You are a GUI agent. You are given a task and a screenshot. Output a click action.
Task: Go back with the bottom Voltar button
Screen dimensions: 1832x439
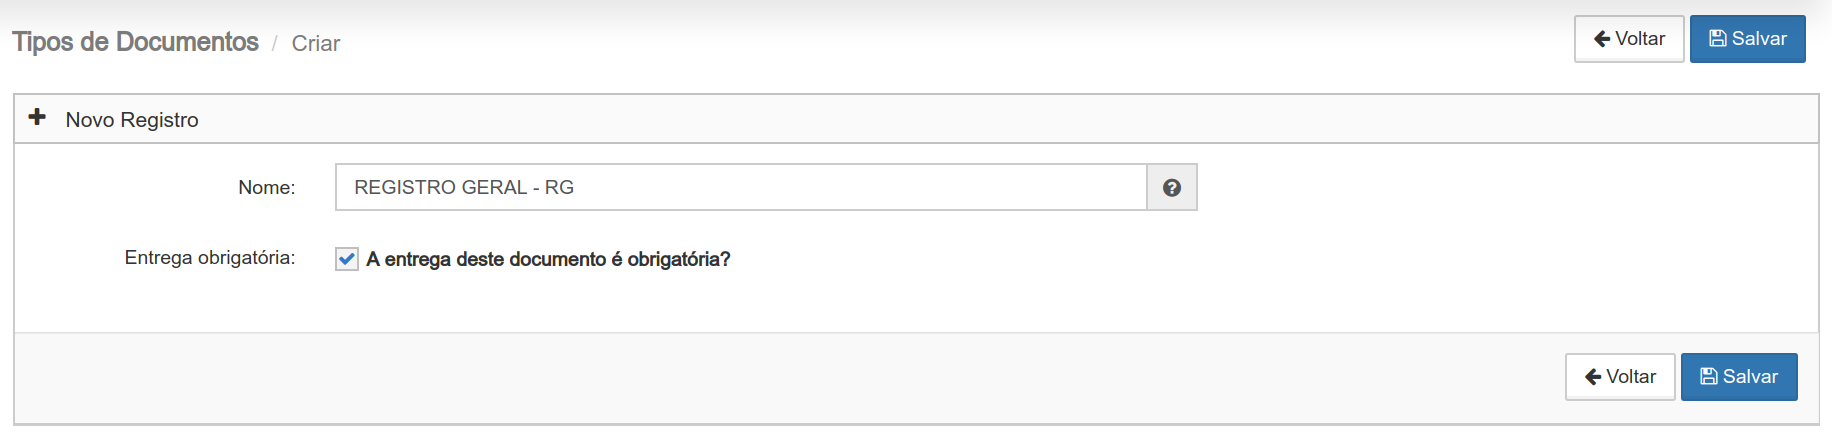1620,377
